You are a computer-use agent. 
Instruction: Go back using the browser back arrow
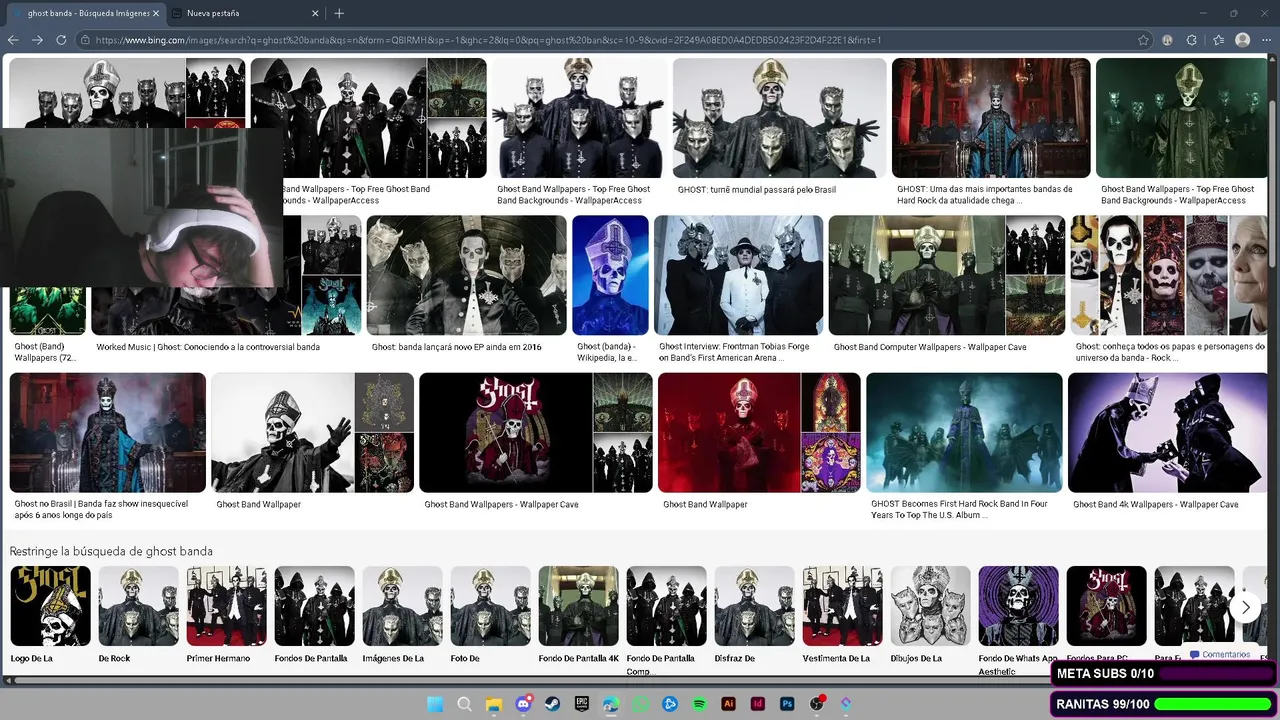point(13,40)
